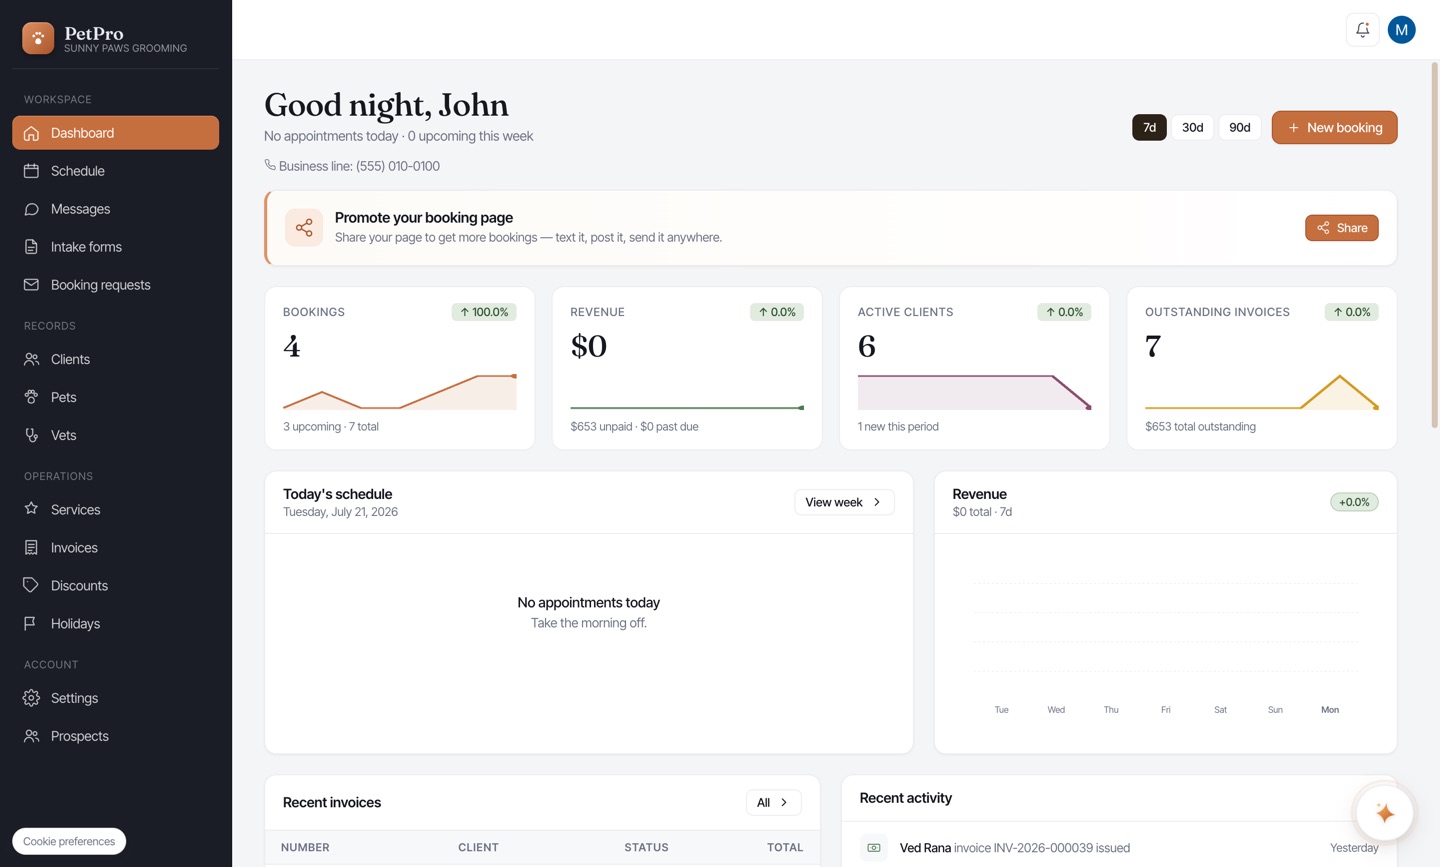Click the Settings gear icon in sidebar

click(32, 698)
